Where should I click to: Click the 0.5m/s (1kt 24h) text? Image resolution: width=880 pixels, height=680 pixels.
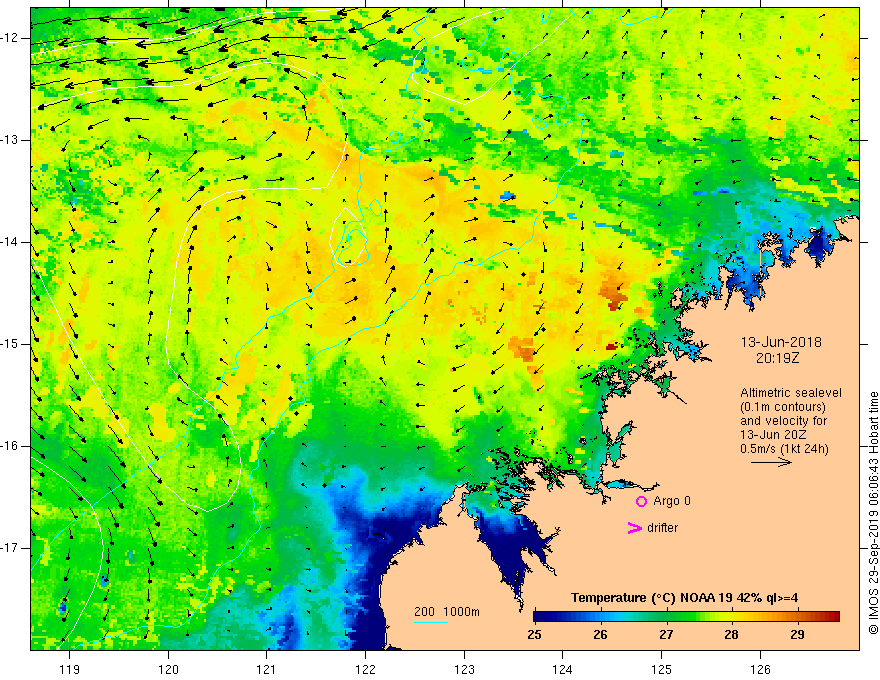(784, 449)
